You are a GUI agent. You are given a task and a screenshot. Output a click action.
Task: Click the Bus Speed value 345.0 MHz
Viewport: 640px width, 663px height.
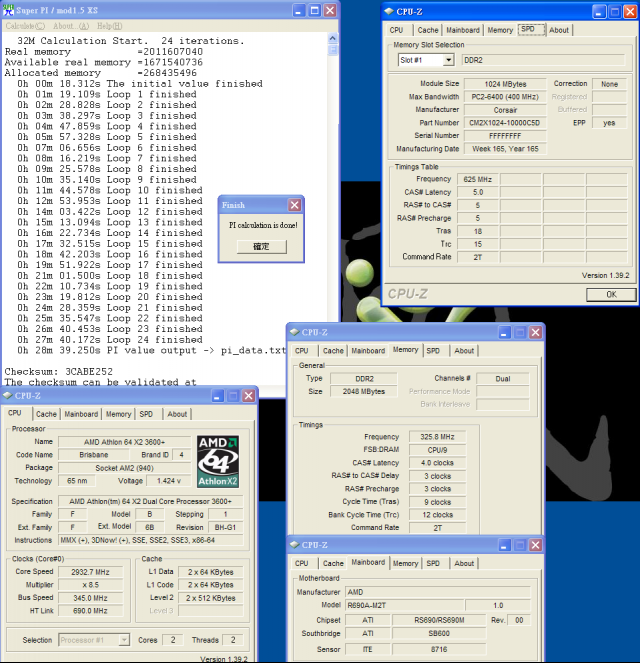click(90, 598)
